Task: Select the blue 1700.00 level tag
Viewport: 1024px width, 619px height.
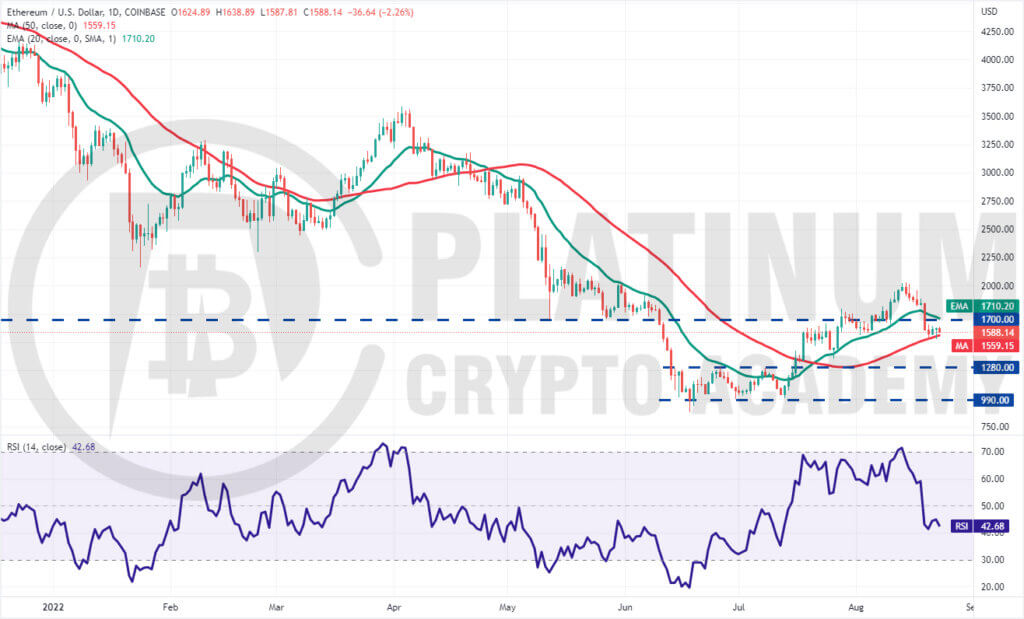Action: coord(996,319)
